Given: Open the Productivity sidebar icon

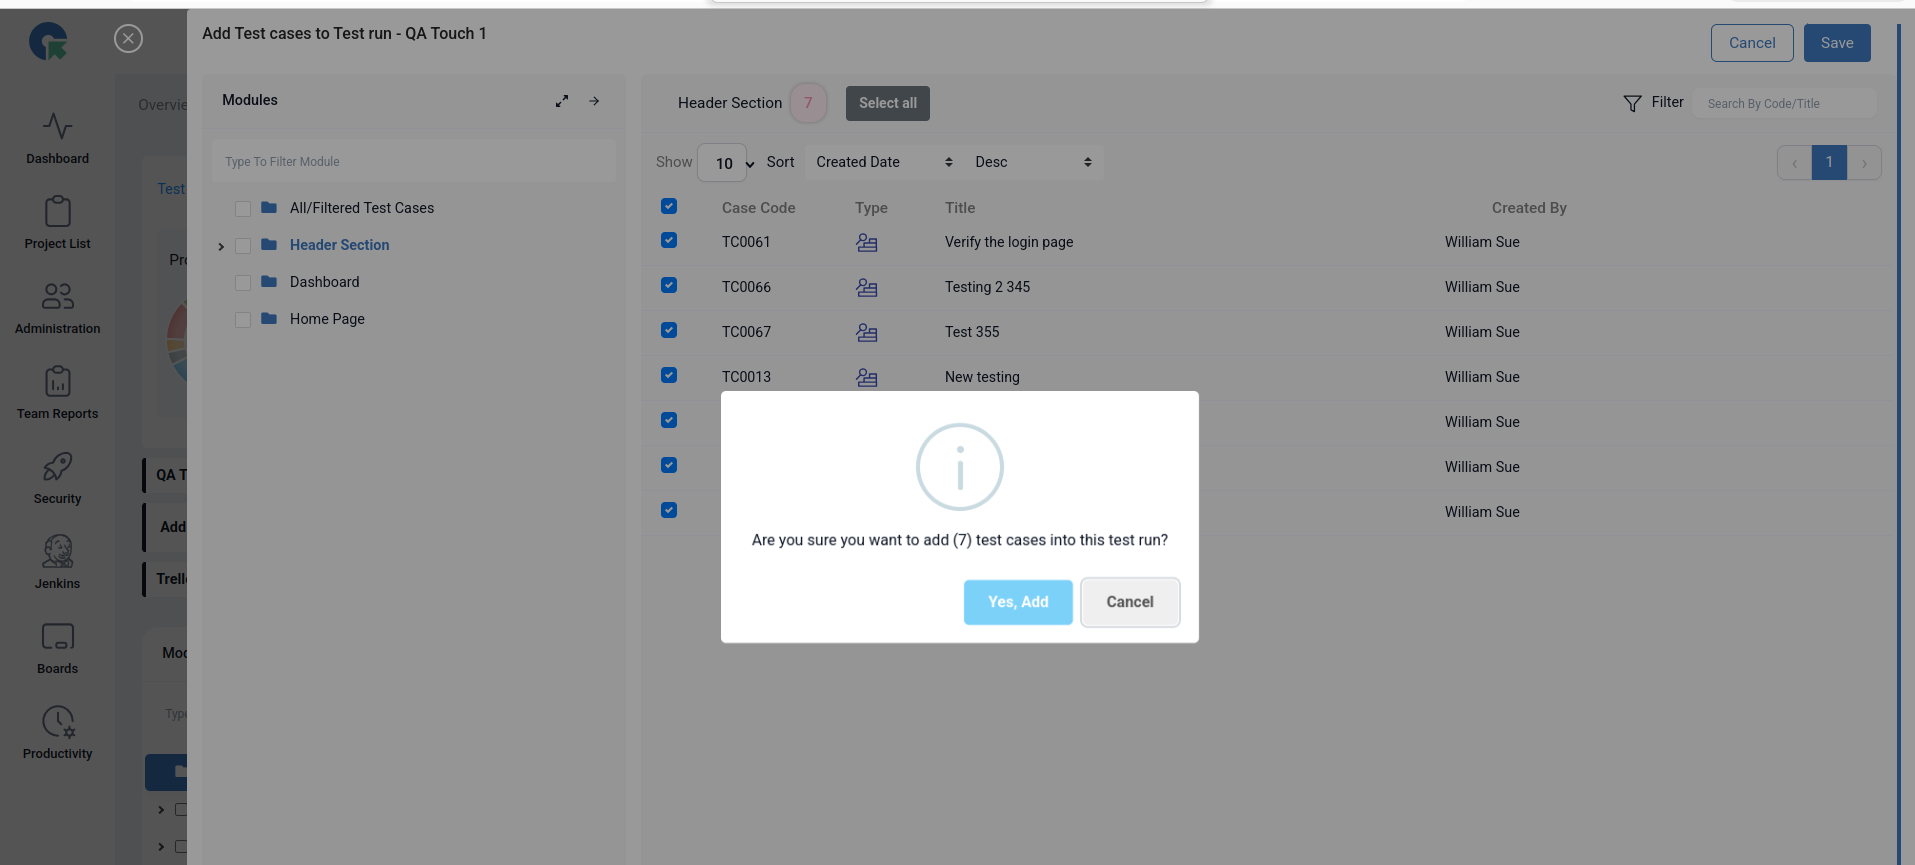Looking at the screenshot, I should [57, 722].
